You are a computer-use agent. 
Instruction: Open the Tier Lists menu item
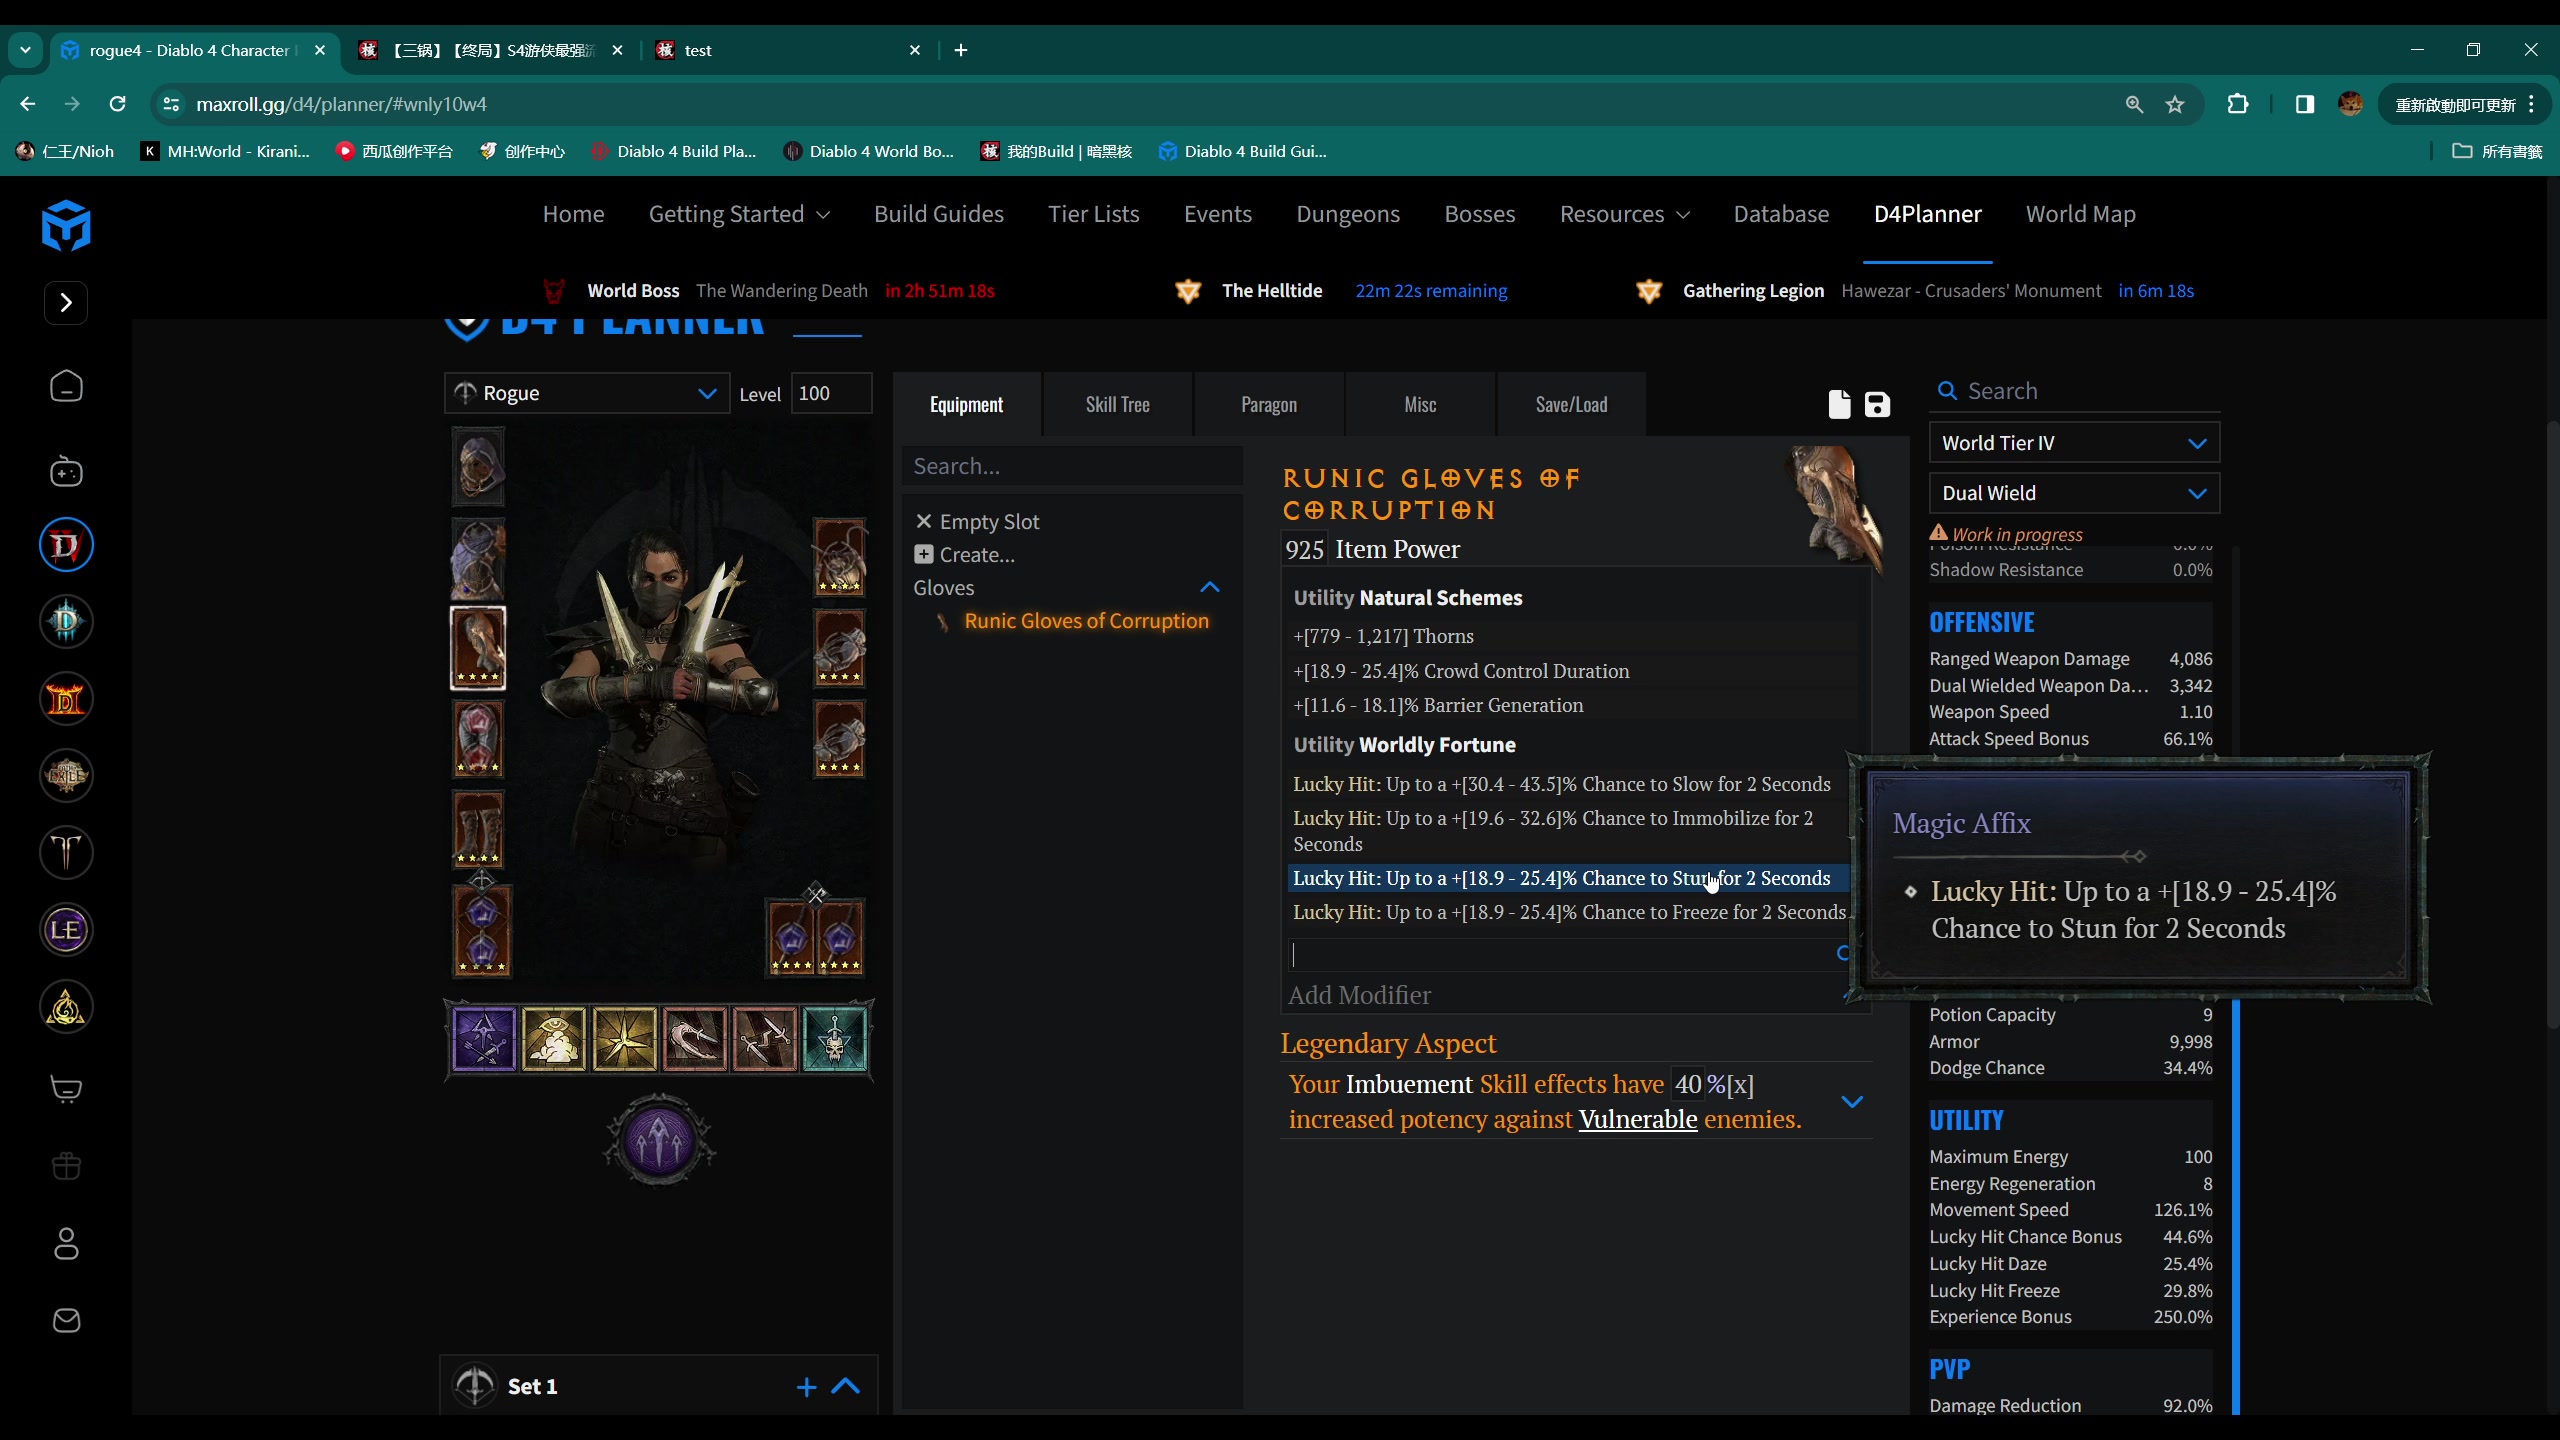(x=1094, y=214)
